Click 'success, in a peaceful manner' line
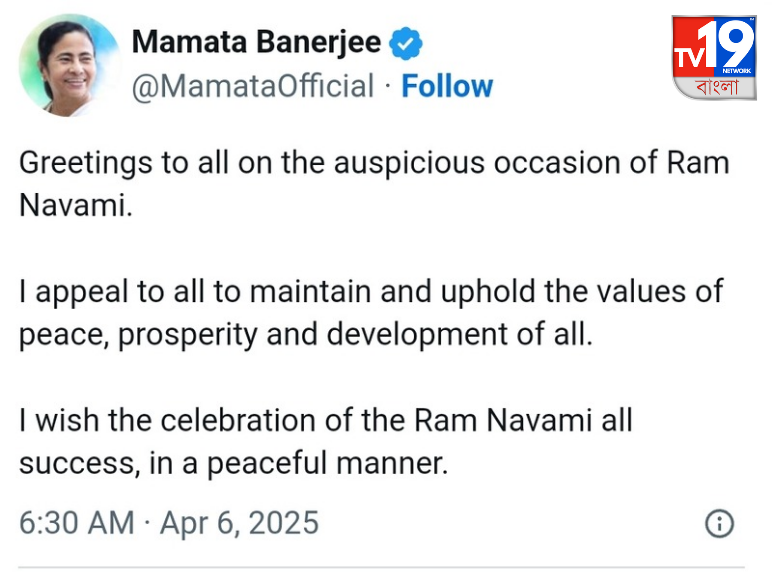This screenshot has width=772, height=578. click(x=234, y=464)
